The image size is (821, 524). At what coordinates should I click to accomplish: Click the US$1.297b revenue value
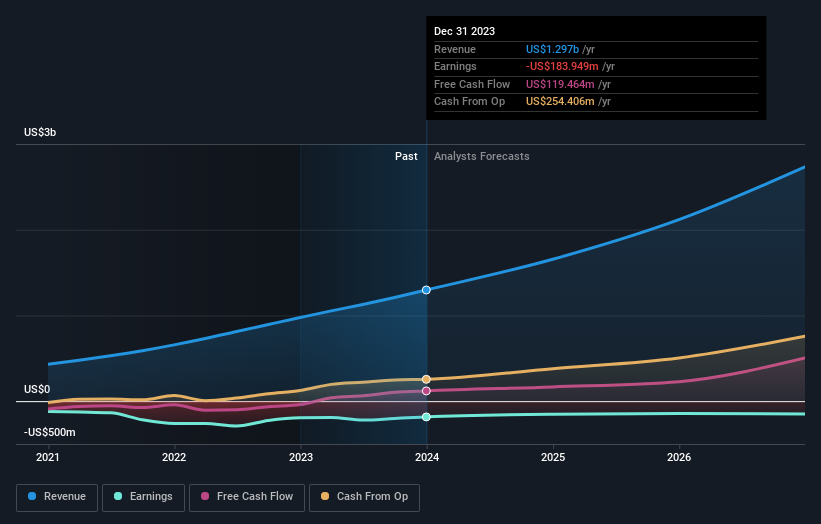click(552, 49)
